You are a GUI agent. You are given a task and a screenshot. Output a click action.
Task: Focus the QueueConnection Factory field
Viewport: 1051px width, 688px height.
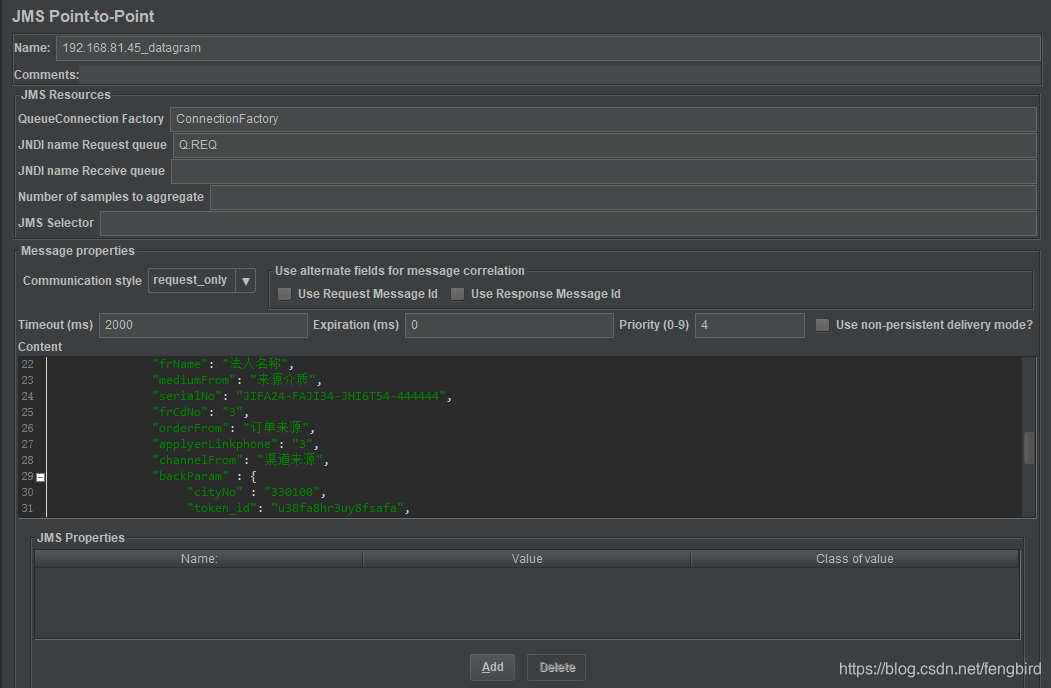click(x=603, y=119)
